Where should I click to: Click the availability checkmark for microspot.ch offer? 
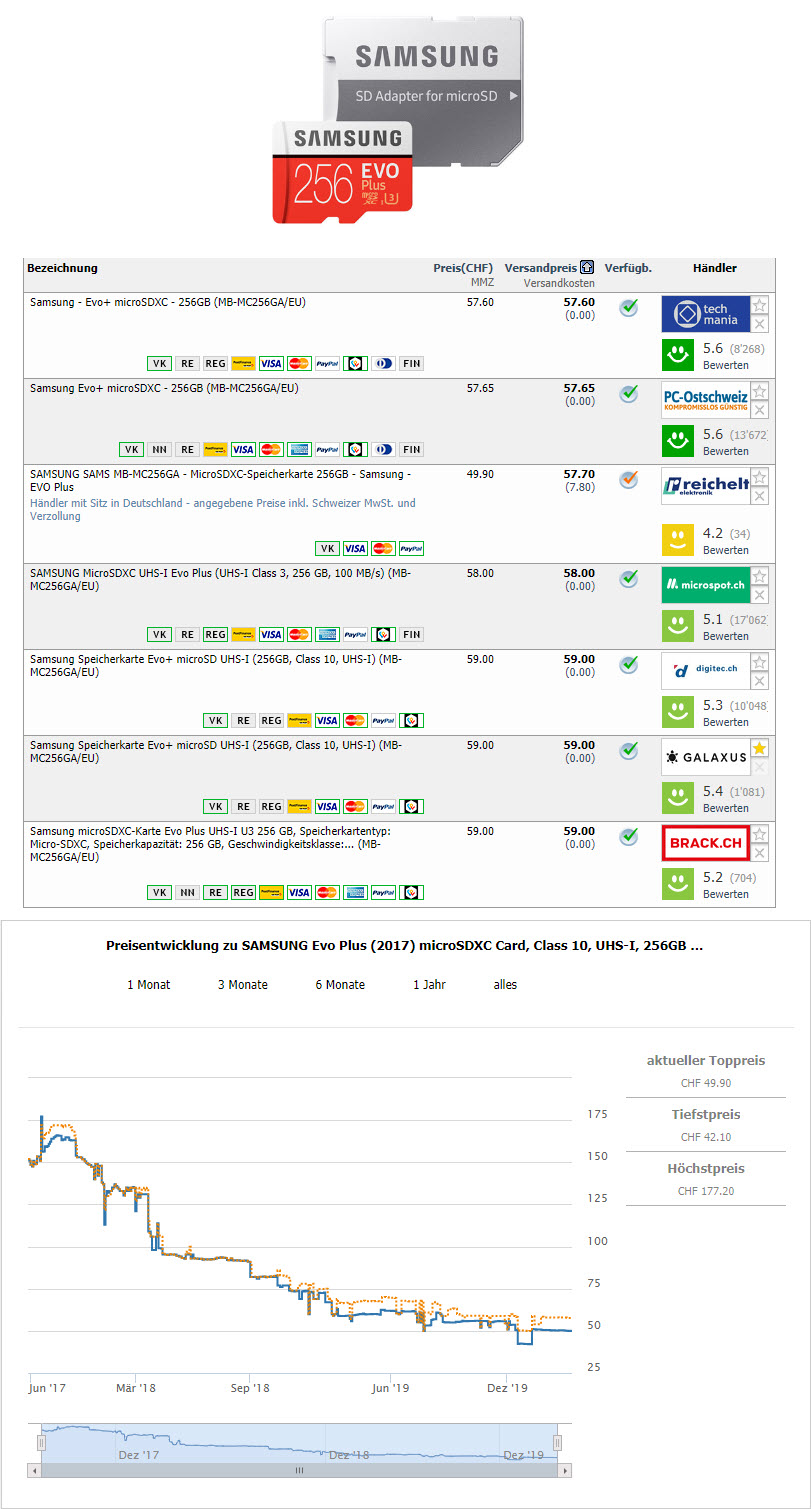pyautogui.click(x=628, y=579)
